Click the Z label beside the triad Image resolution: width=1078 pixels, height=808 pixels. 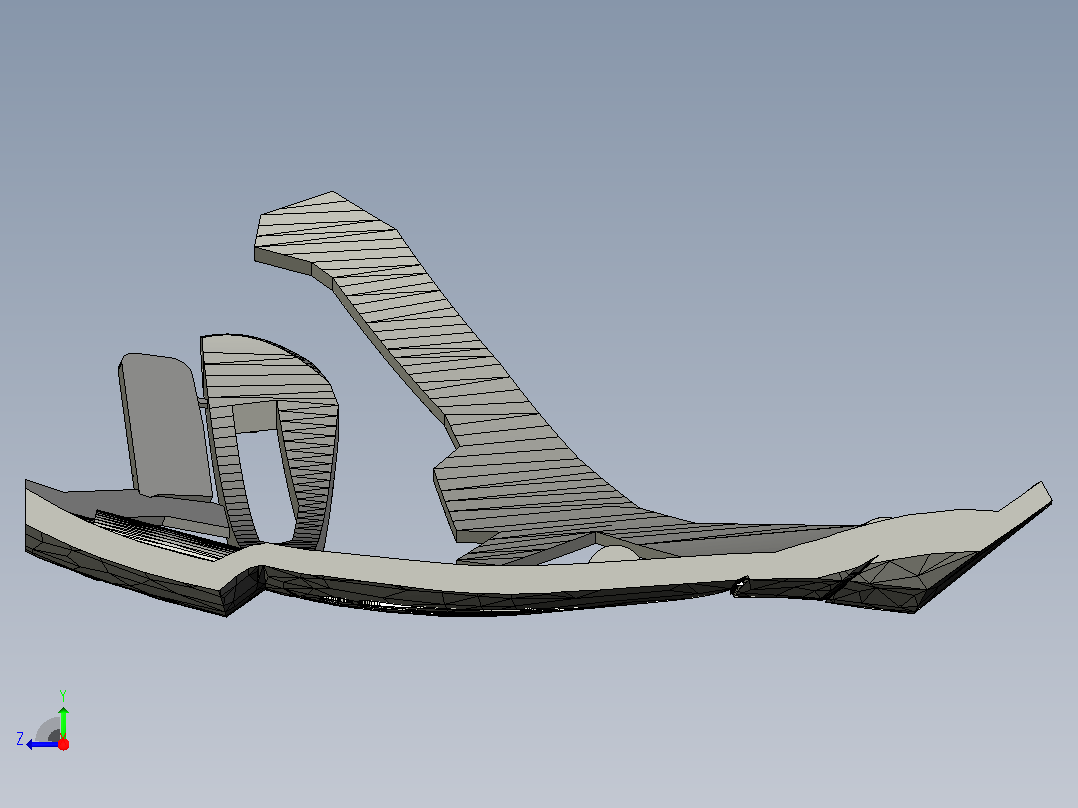pos(20,739)
